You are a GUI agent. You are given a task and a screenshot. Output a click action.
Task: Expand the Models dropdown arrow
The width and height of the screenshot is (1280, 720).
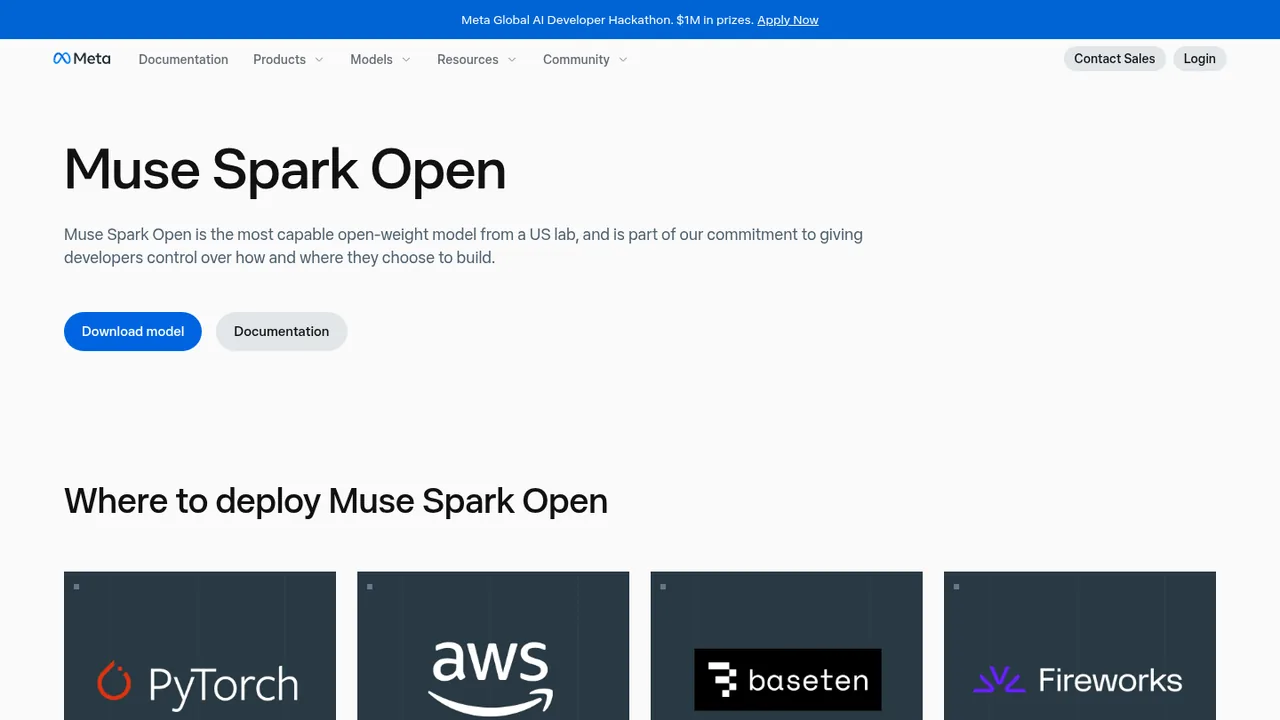tap(406, 60)
